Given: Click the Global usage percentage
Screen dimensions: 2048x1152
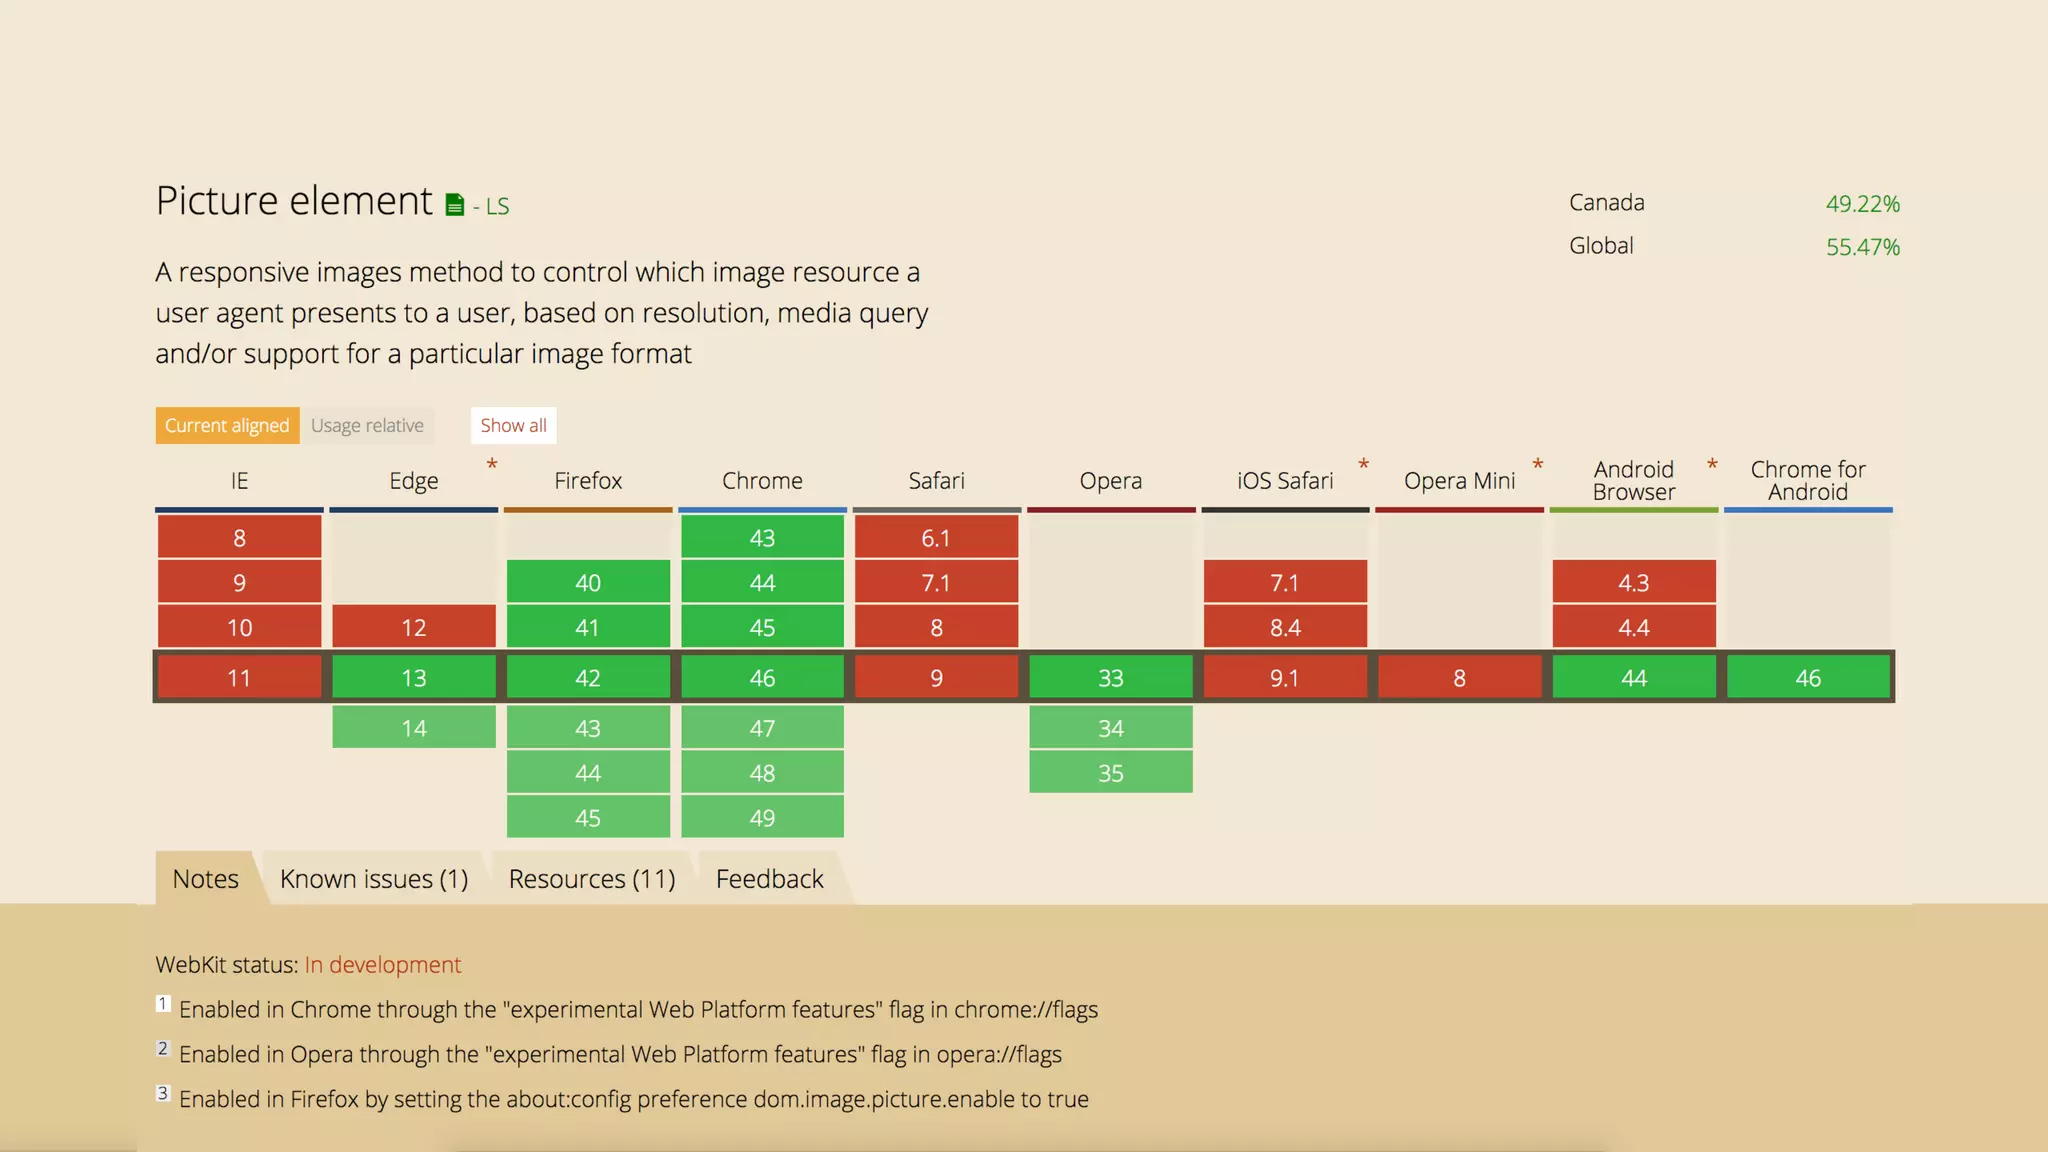Looking at the screenshot, I should pos(1862,247).
